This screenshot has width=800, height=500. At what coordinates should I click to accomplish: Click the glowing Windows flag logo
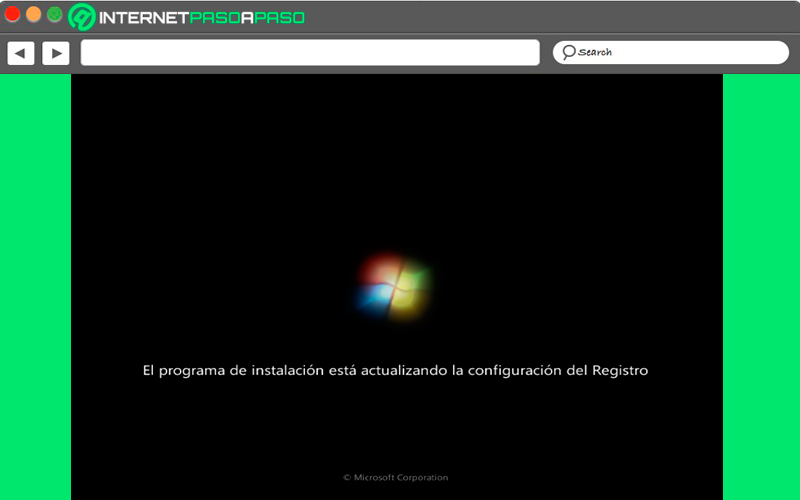tap(393, 287)
